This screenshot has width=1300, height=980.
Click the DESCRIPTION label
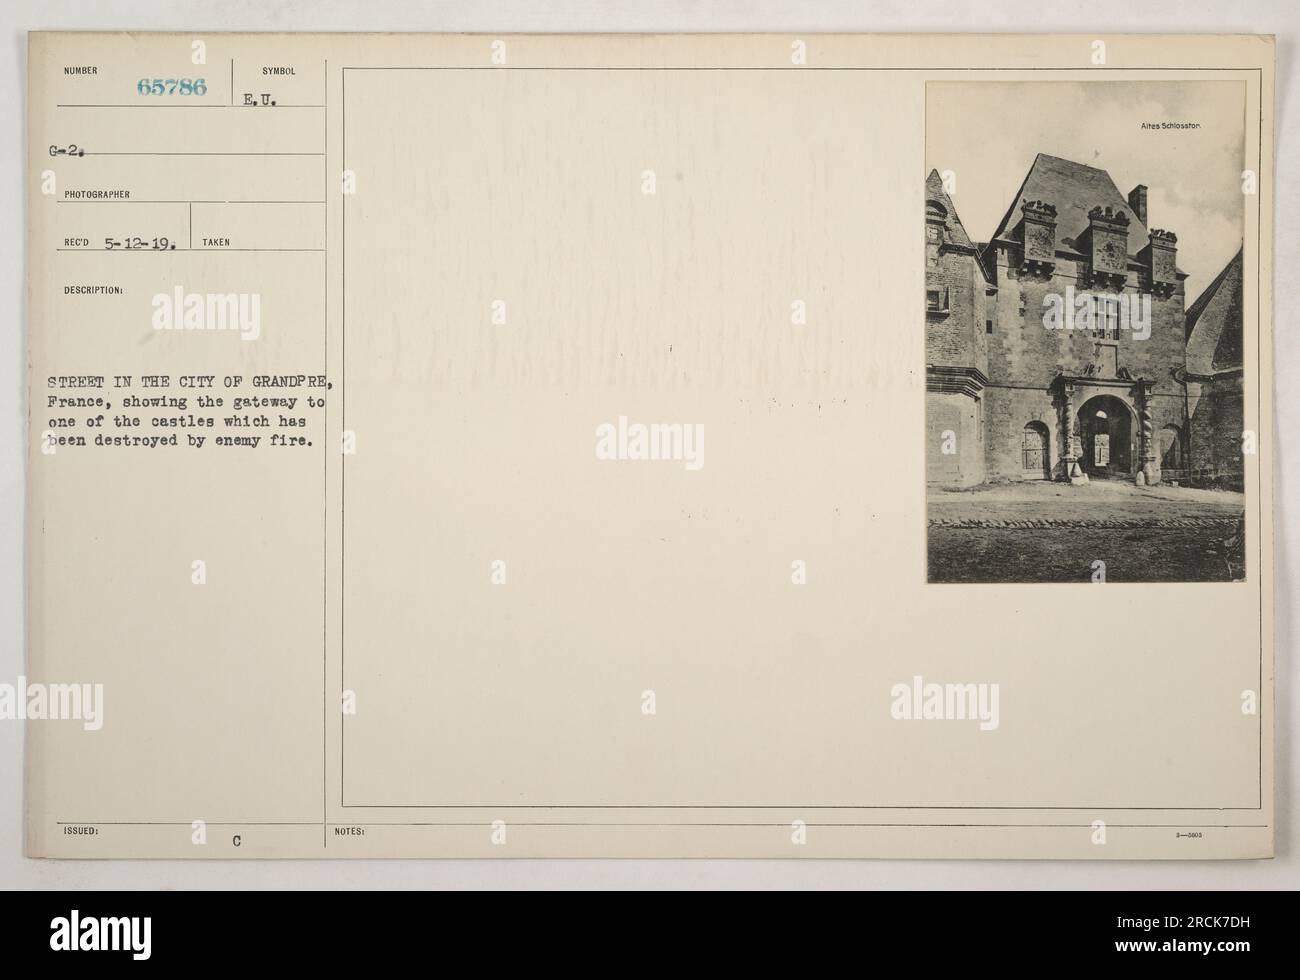click(x=93, y=292)
